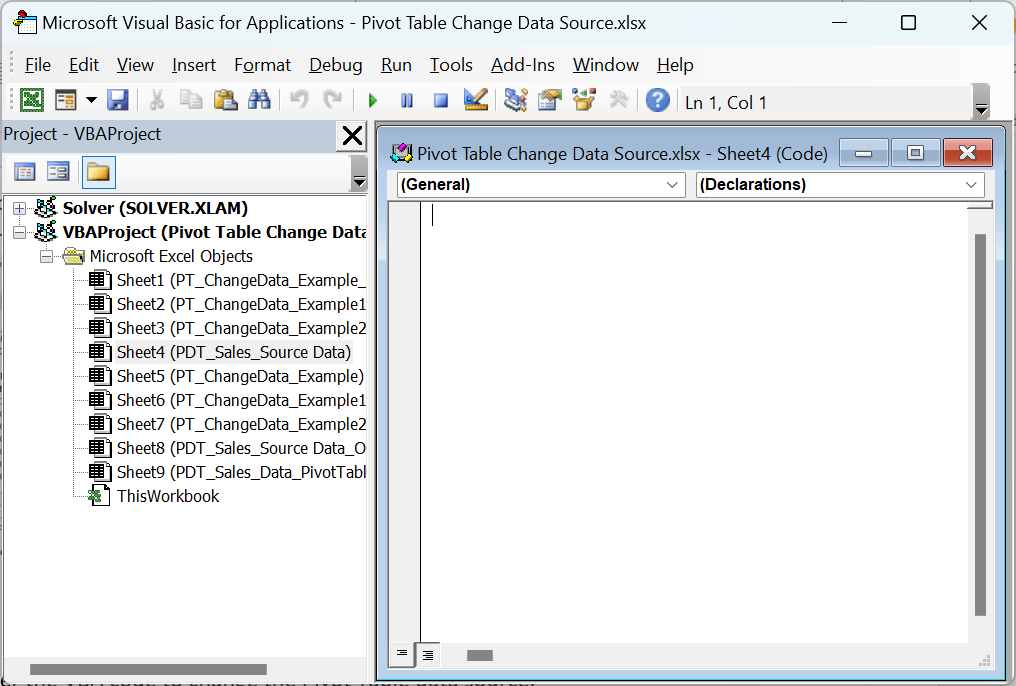Run the macro with the Run Sub button
The height and width of the screenshot is (686, 1016).
372,100
